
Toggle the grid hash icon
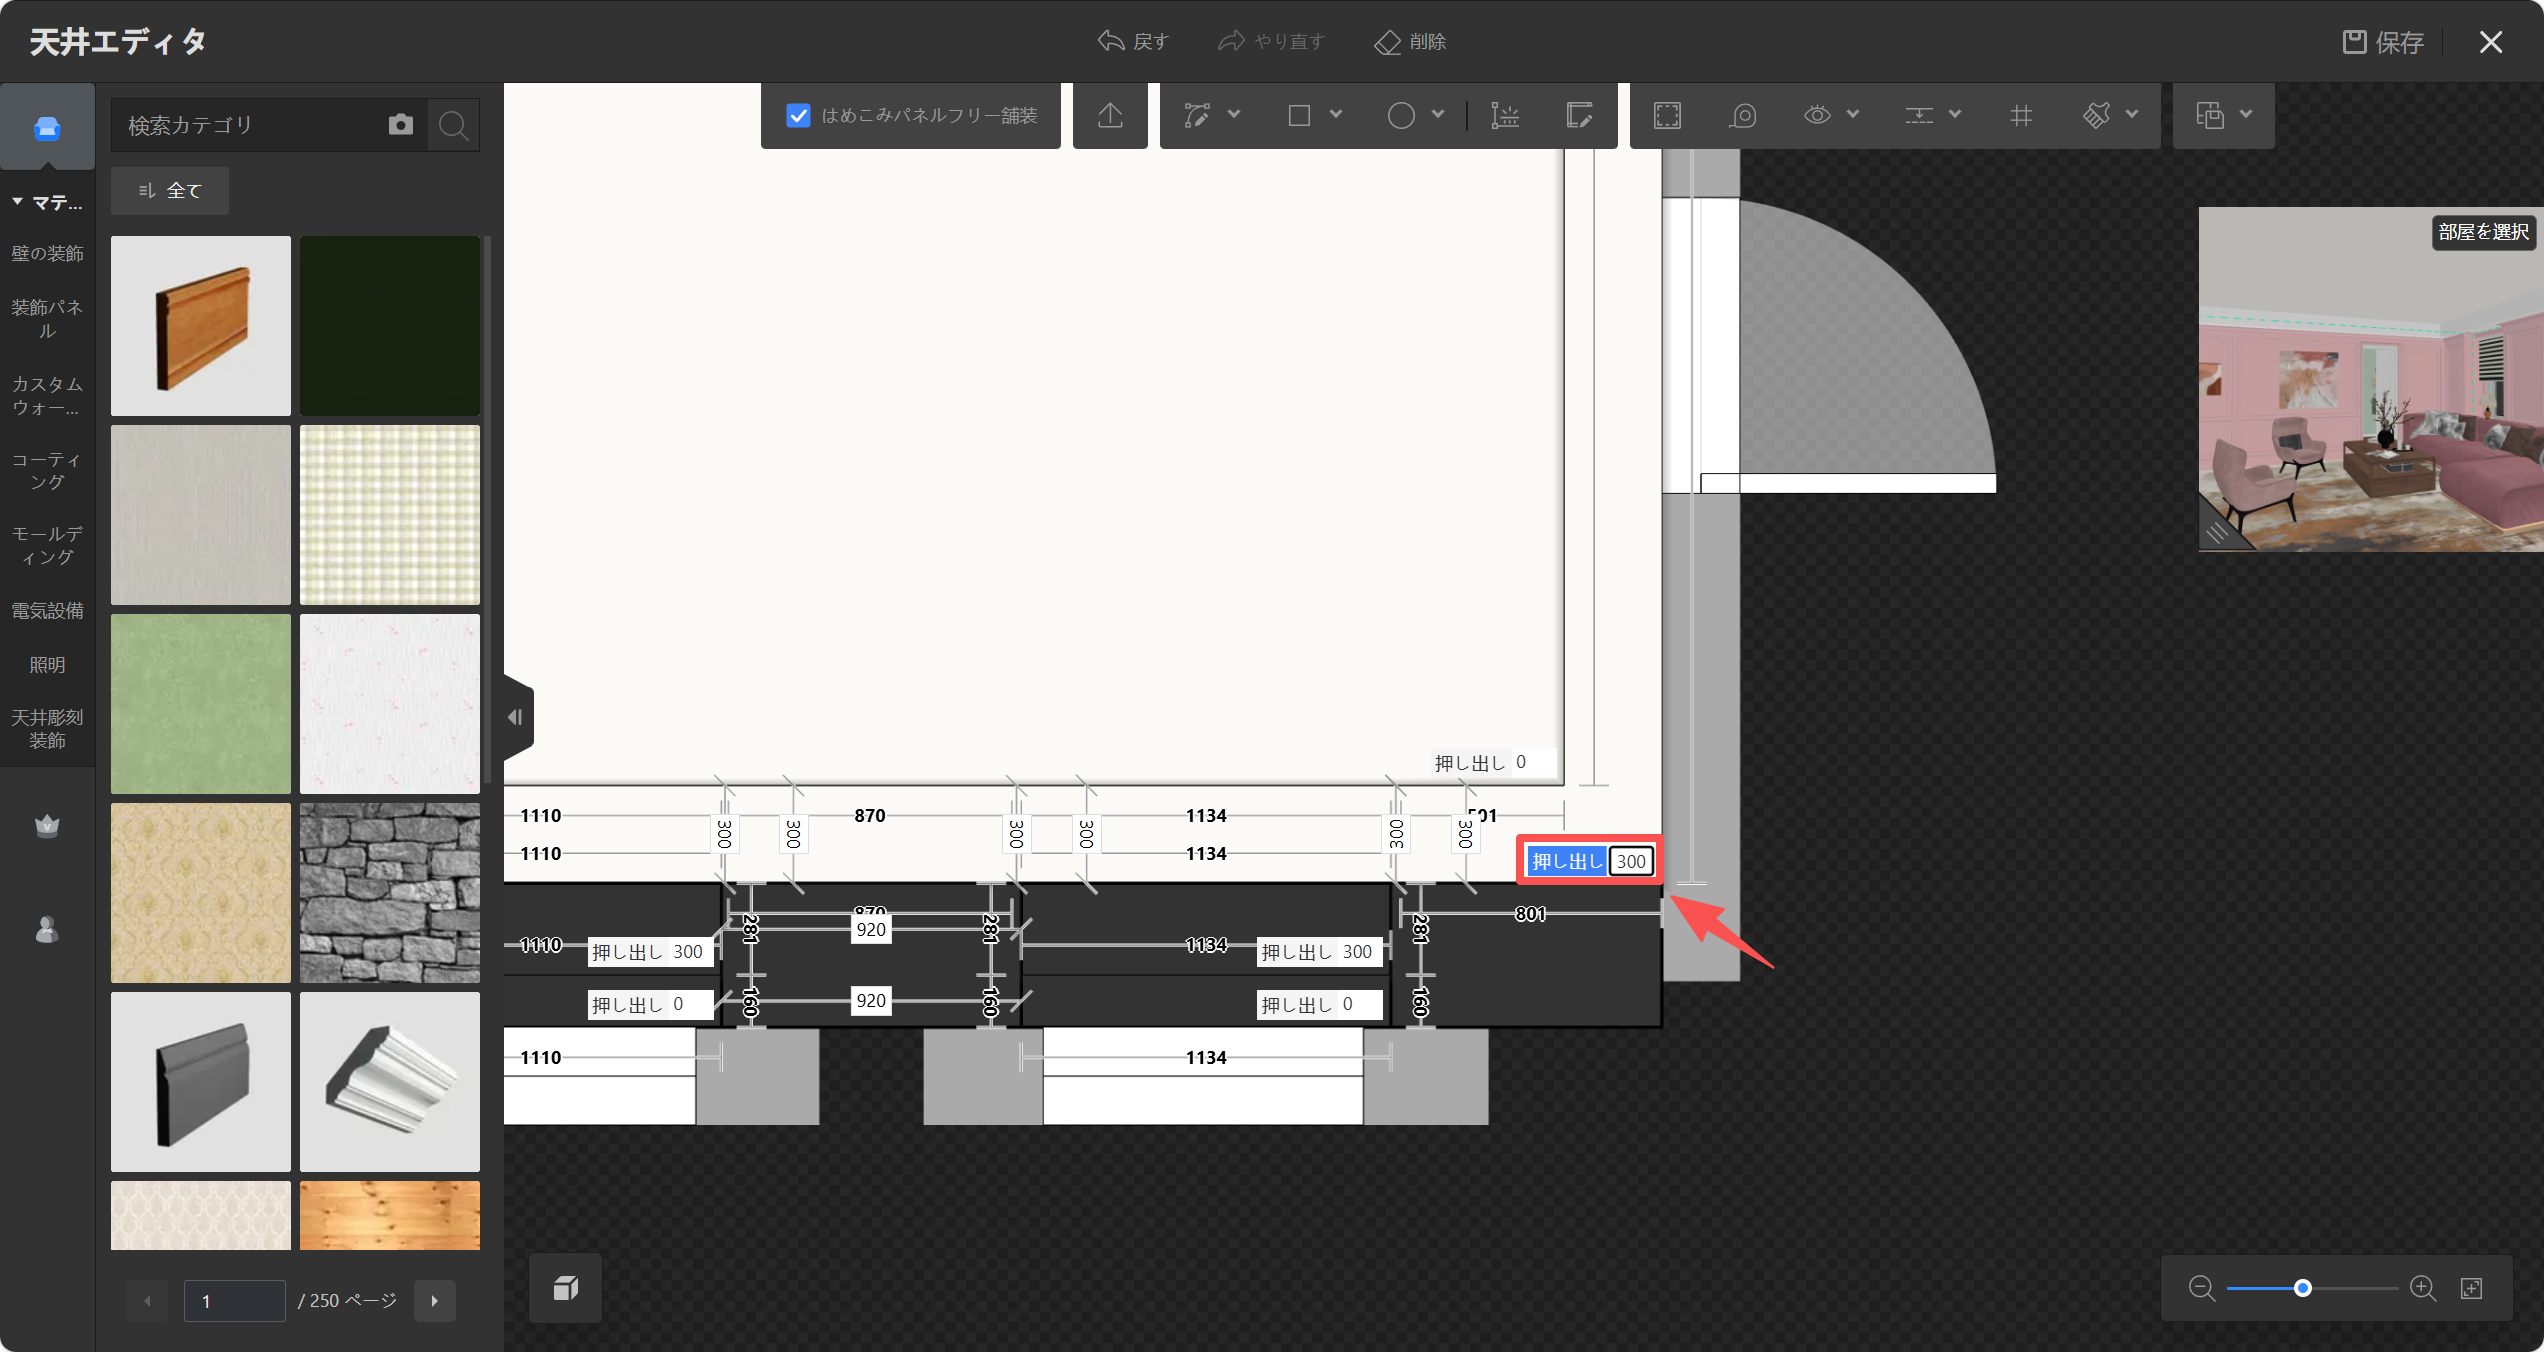2021,116
